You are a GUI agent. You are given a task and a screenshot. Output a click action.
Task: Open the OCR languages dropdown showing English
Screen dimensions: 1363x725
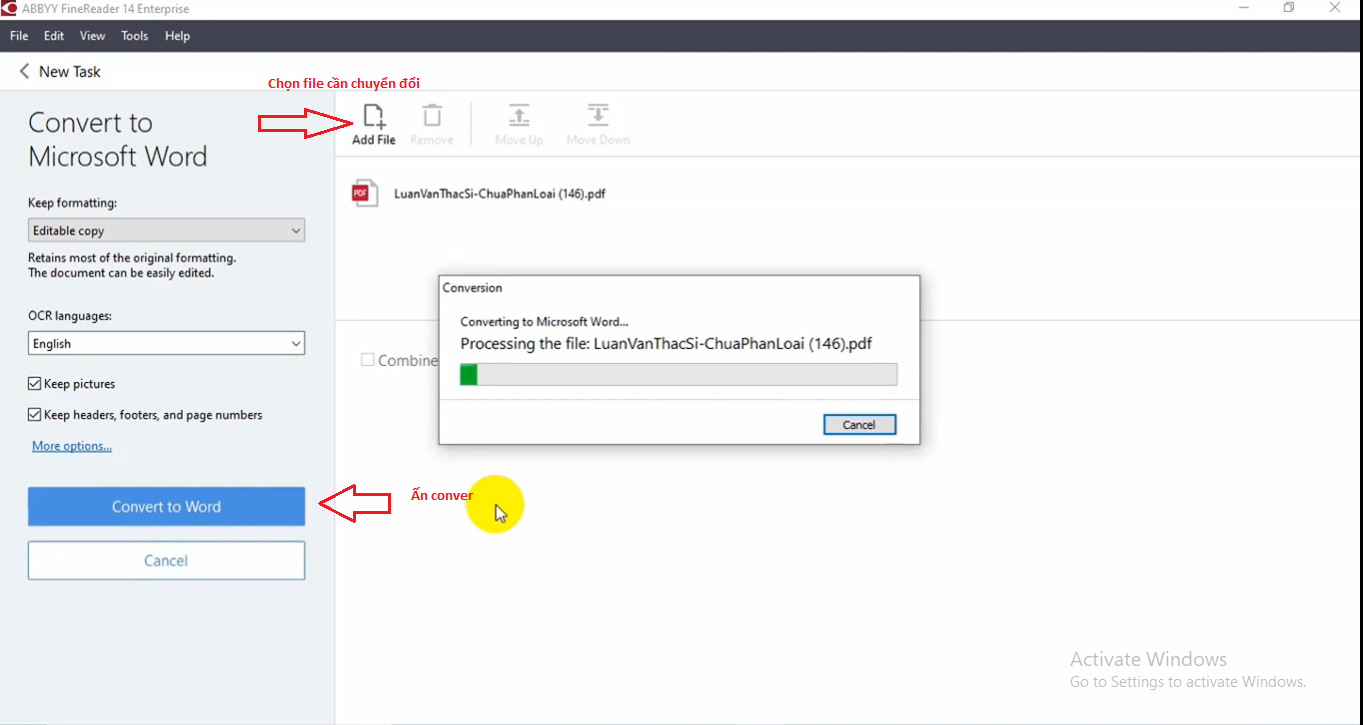click(166, 344)
